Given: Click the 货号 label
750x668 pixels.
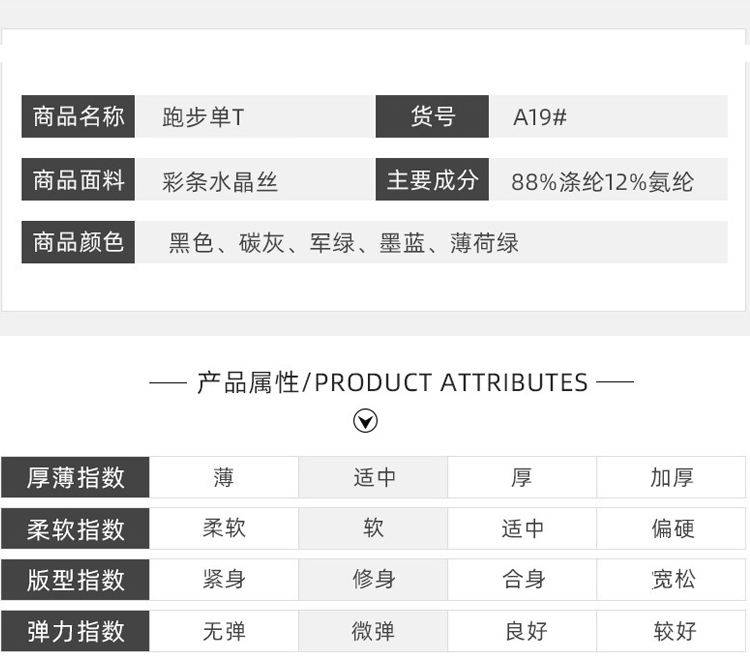Looking at the screenshot, I should 432,117.
